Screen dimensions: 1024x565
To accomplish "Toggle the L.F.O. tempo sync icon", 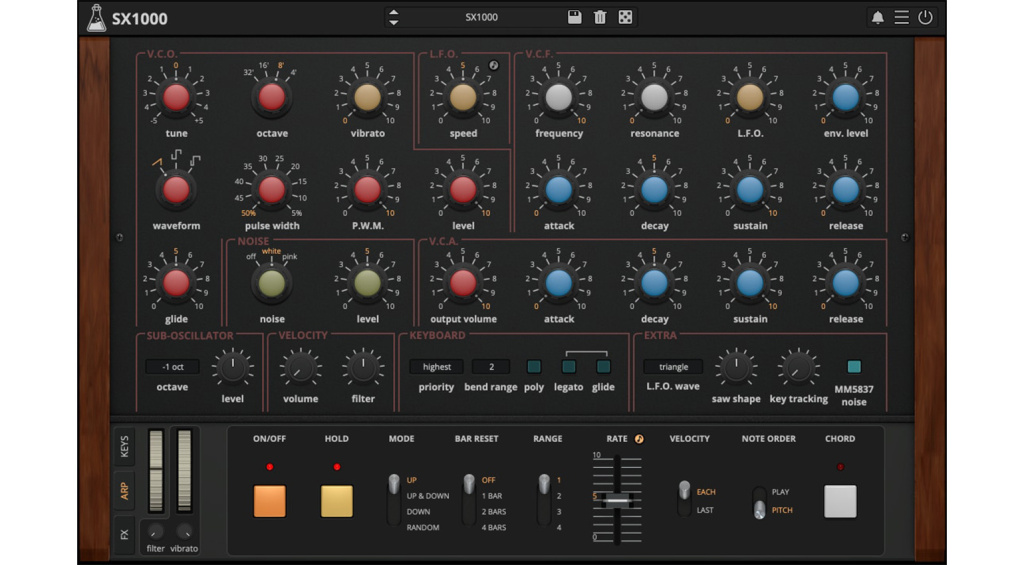I will [494, 65].
